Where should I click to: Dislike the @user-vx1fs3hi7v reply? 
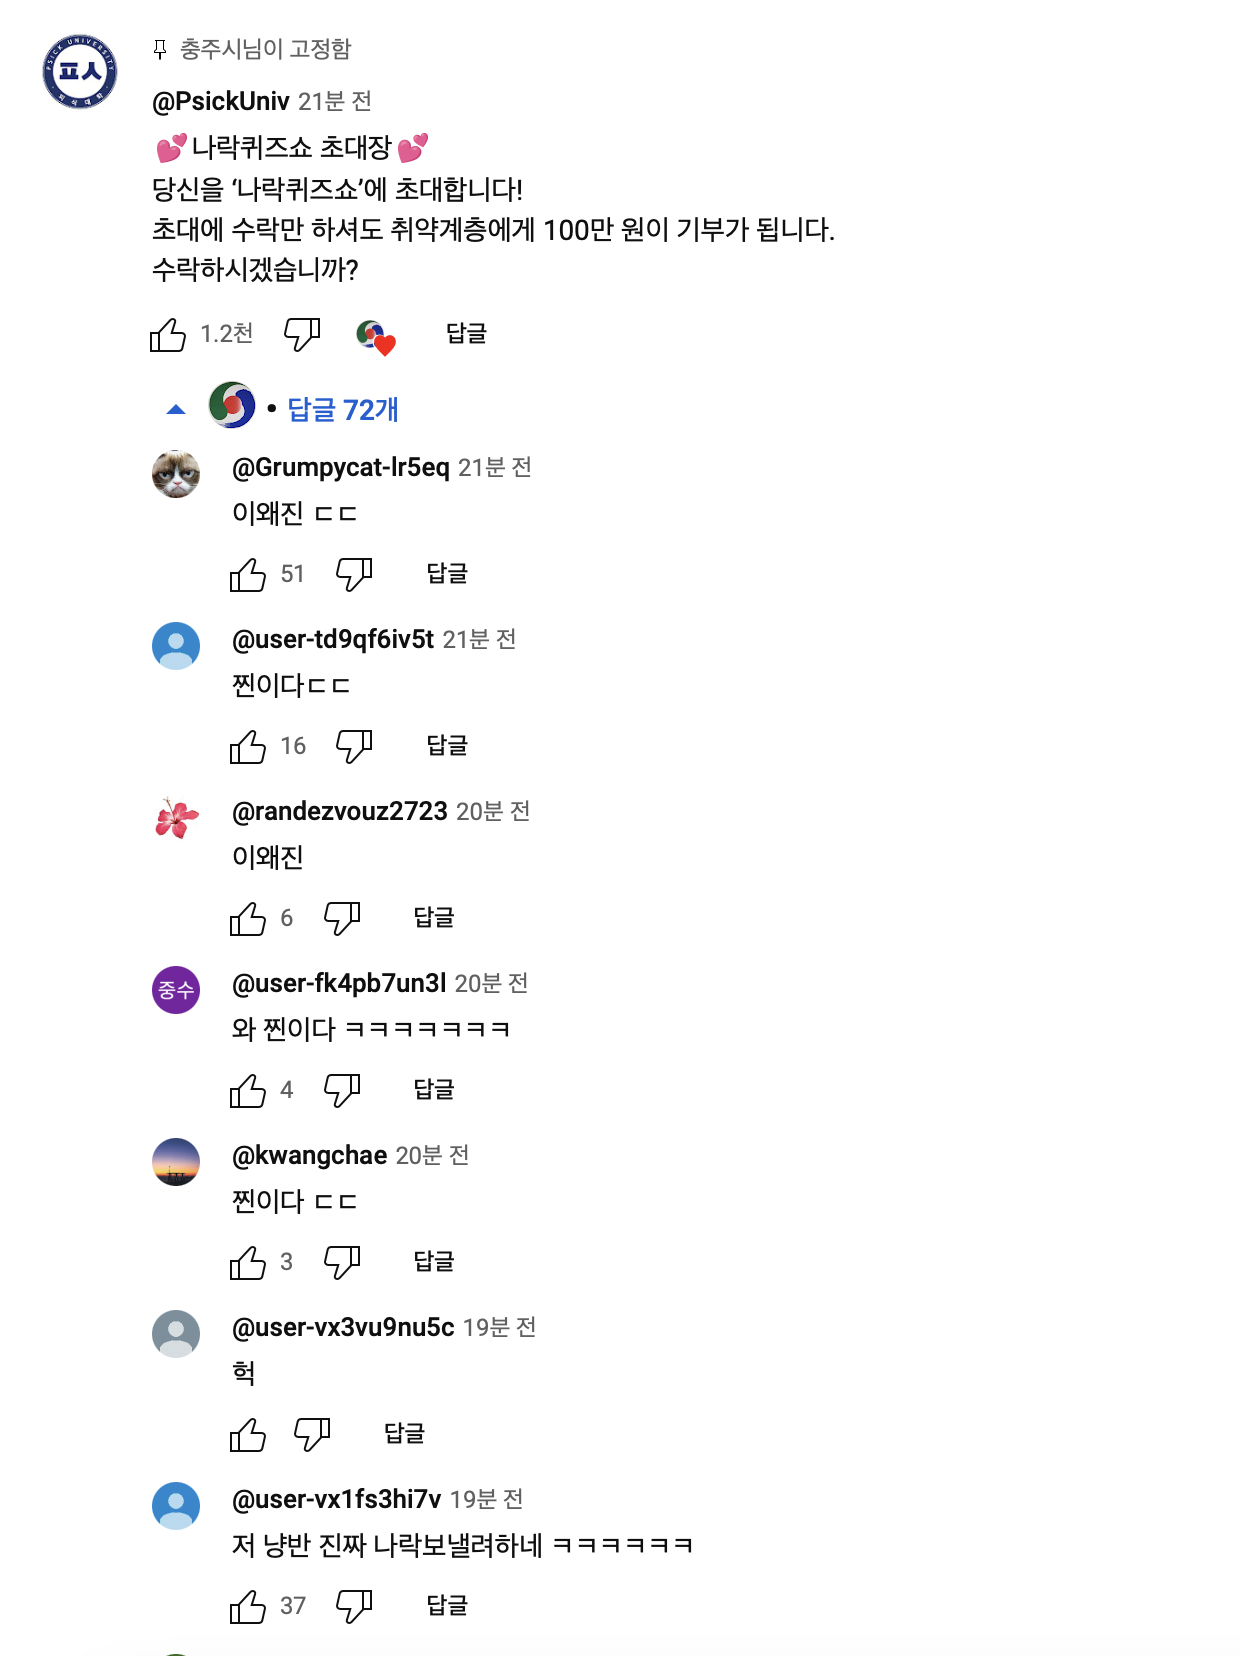click(354, 1606)
